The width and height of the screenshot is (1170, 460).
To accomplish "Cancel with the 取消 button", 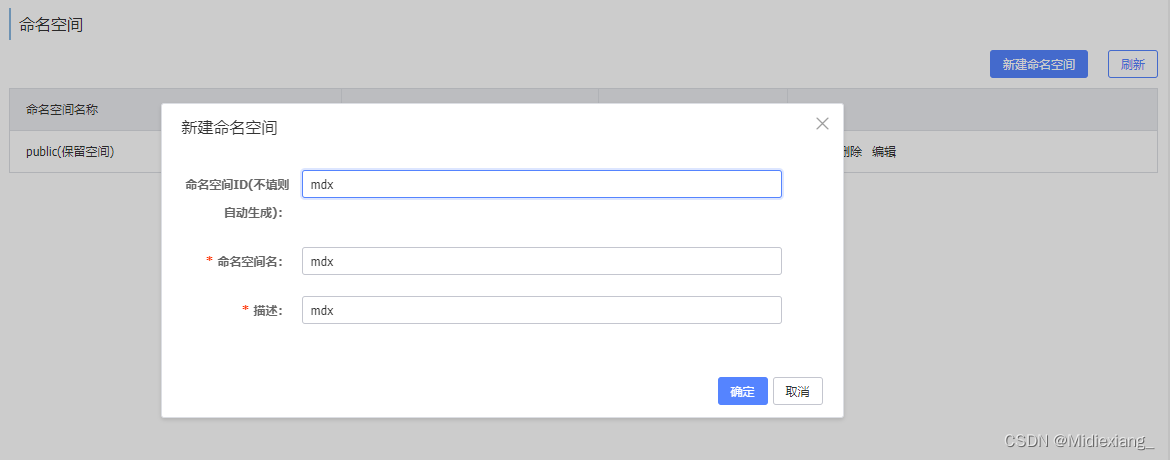I will [x=797, y=391].
